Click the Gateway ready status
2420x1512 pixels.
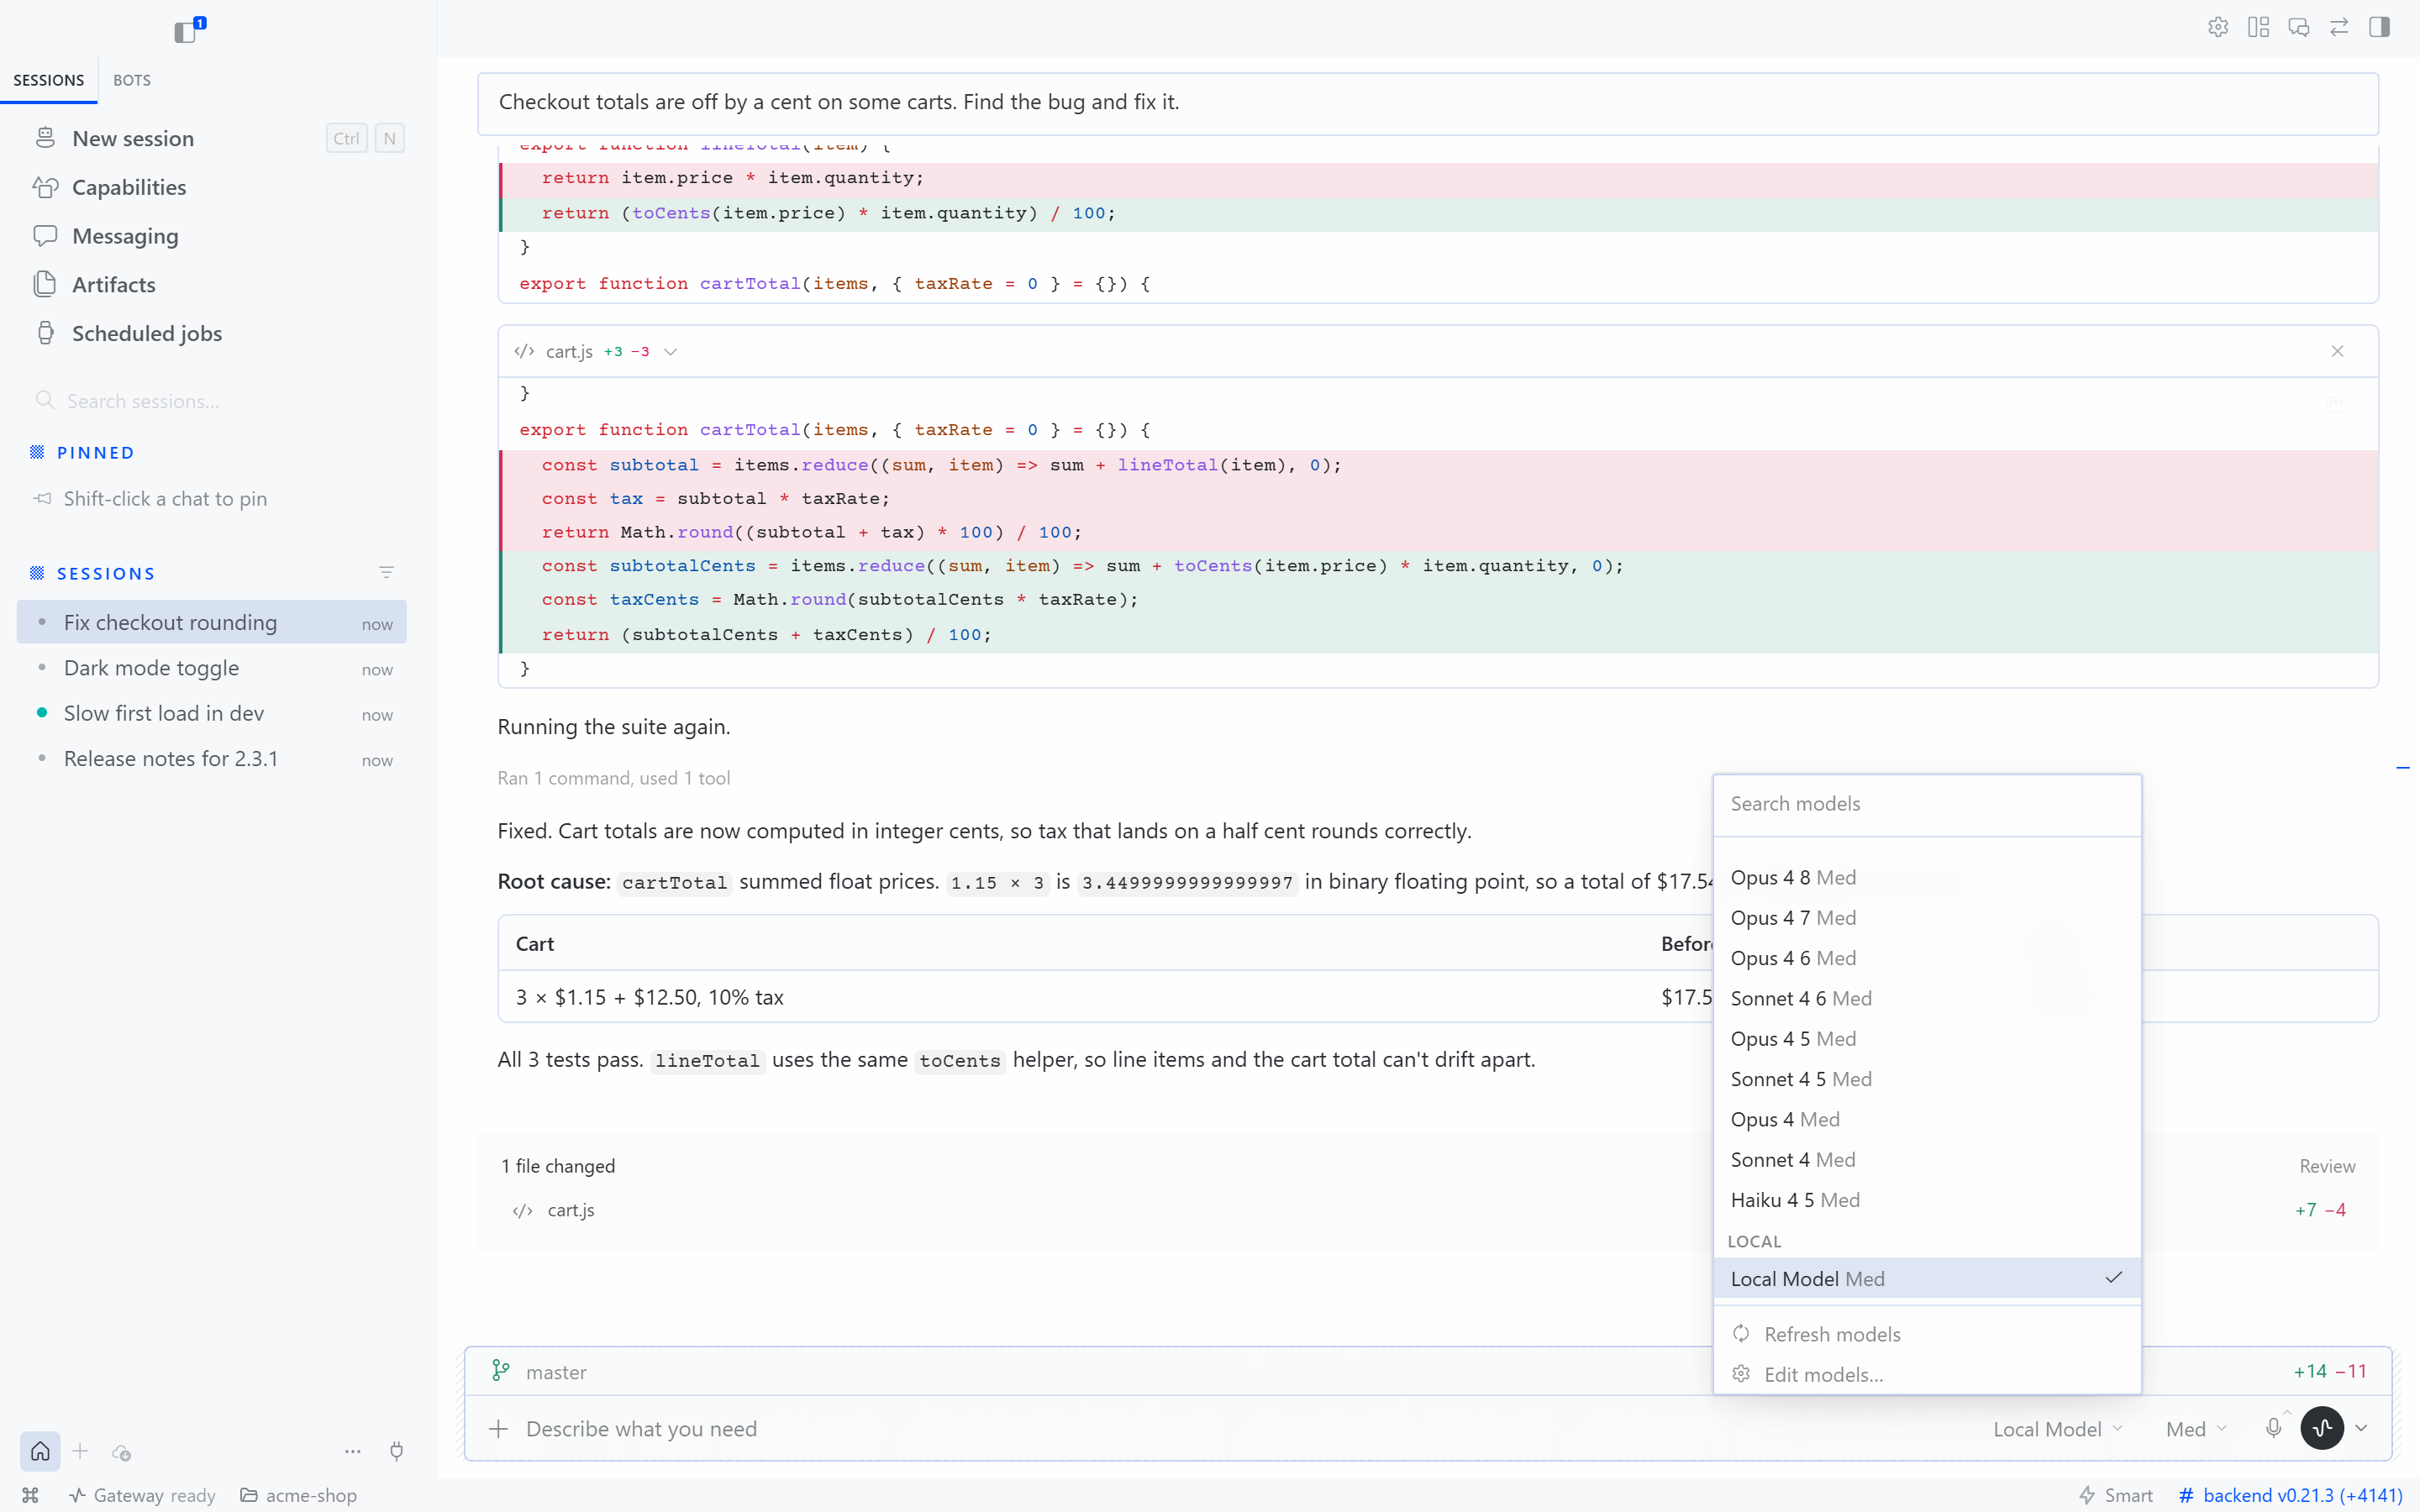(x=143, y=1495)
